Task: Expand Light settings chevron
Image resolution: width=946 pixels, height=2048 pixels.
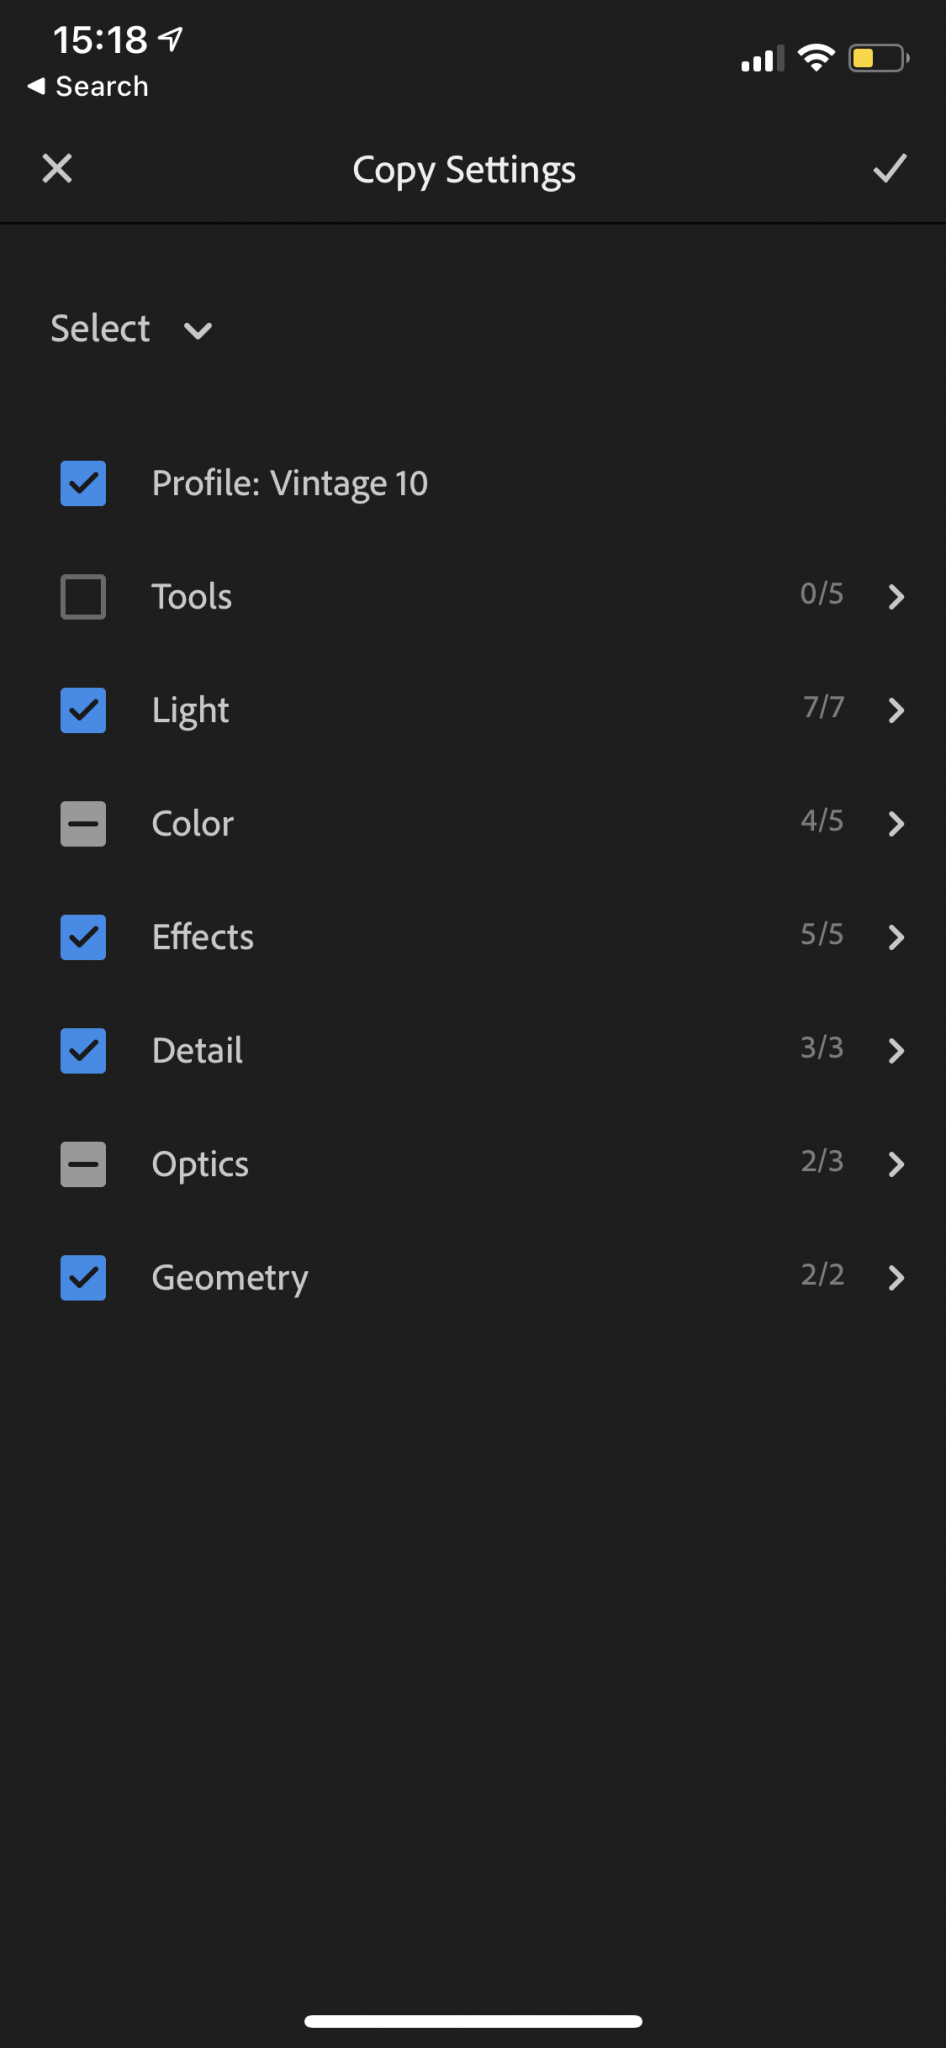Action: [x=896, y=710]
